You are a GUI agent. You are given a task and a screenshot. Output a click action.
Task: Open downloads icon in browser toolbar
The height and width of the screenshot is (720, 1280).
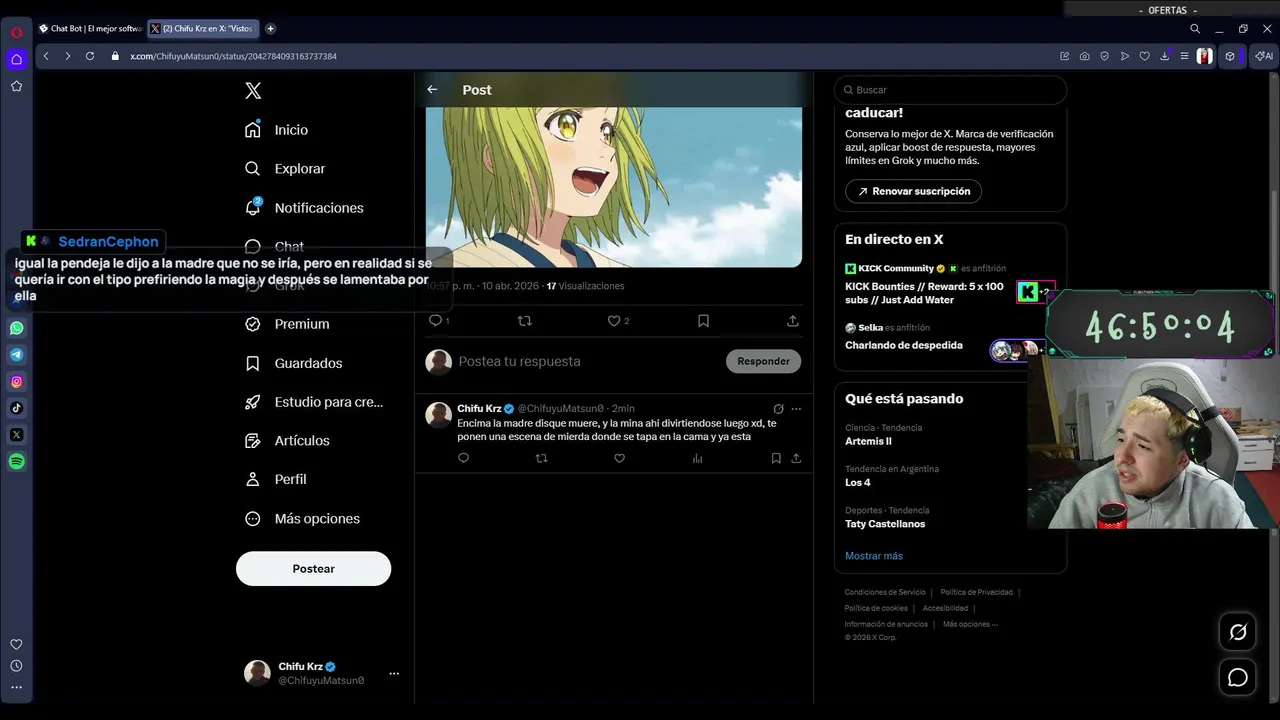(x=1164, y=56)
